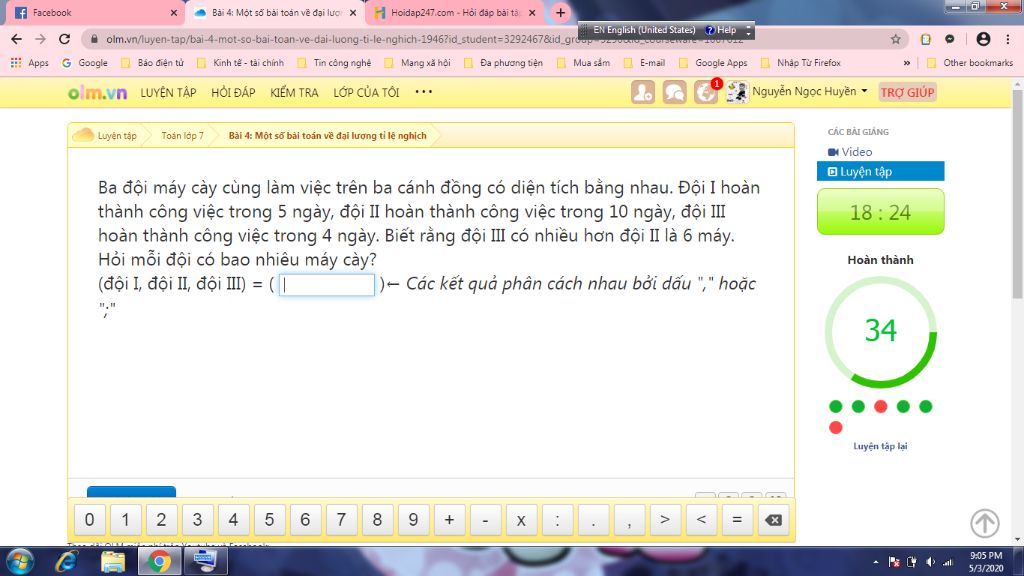Click Chrome icon in taskbar
Screen dimensions: 1024x576
pos(159,562)
